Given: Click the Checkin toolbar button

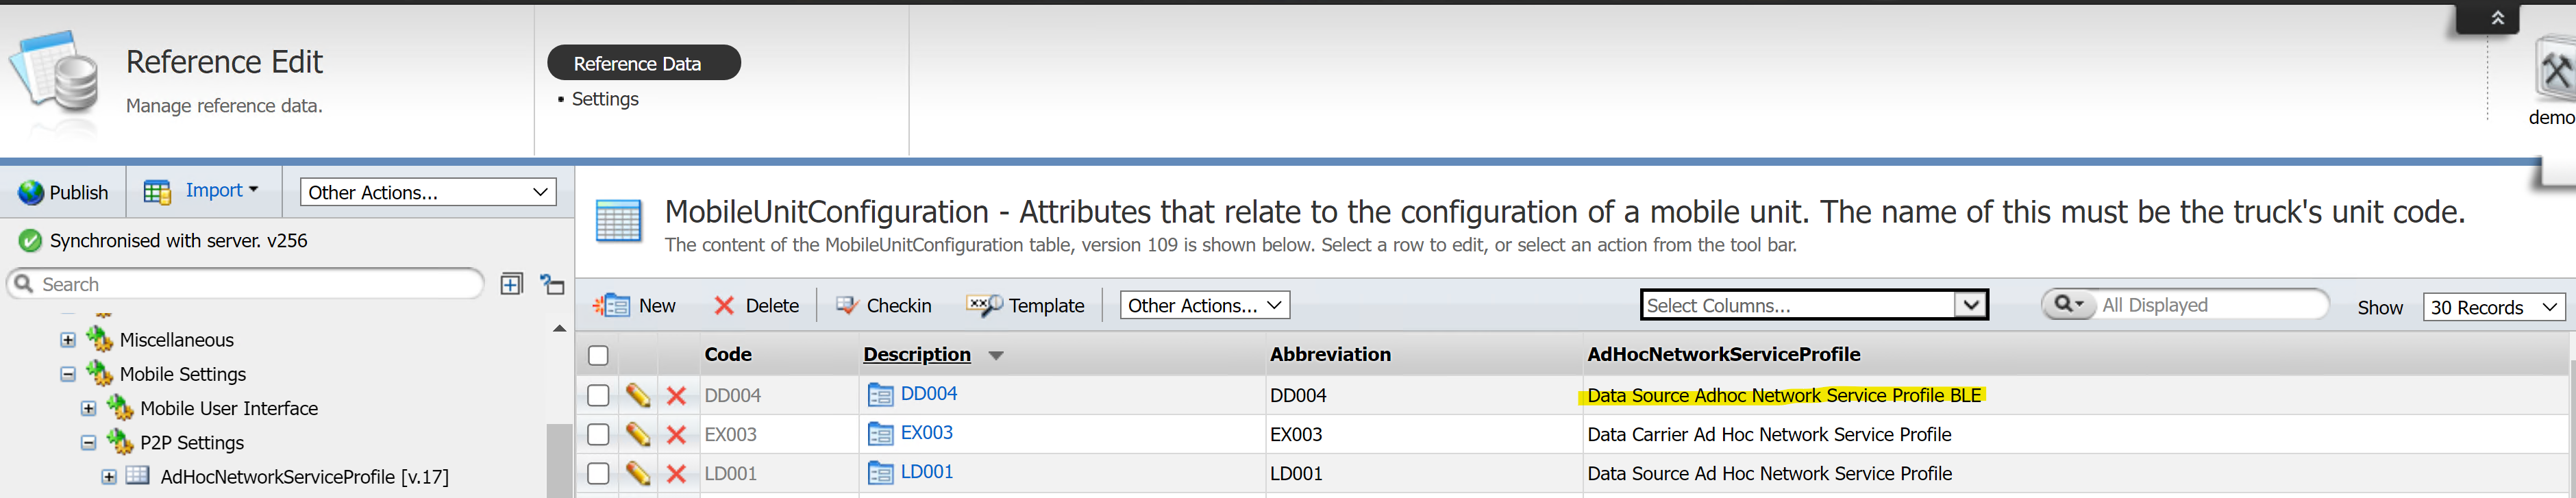Looking at the screenshot, I should tap(883, 306).
